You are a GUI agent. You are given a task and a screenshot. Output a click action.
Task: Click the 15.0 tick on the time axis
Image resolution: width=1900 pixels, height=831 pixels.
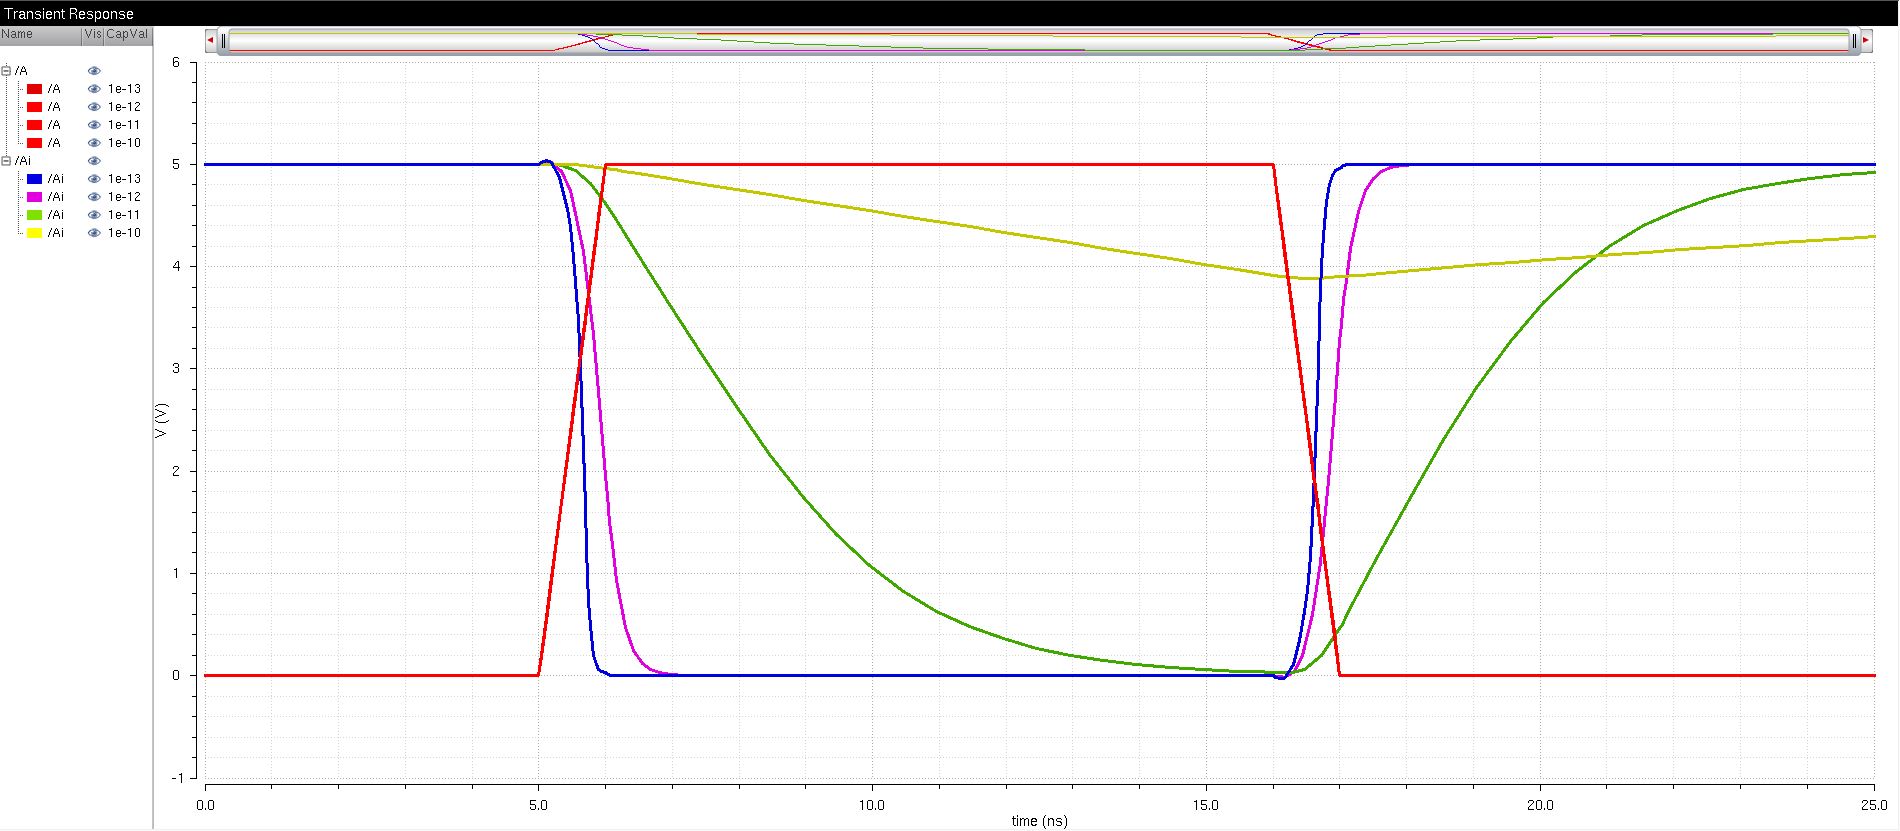[1206, 804]
